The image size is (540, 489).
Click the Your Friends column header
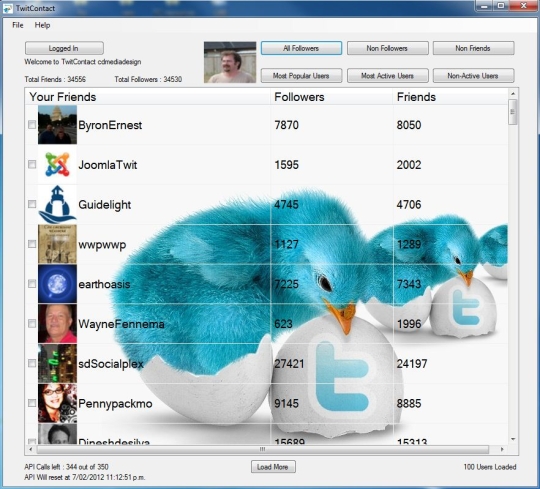(148, 97)
